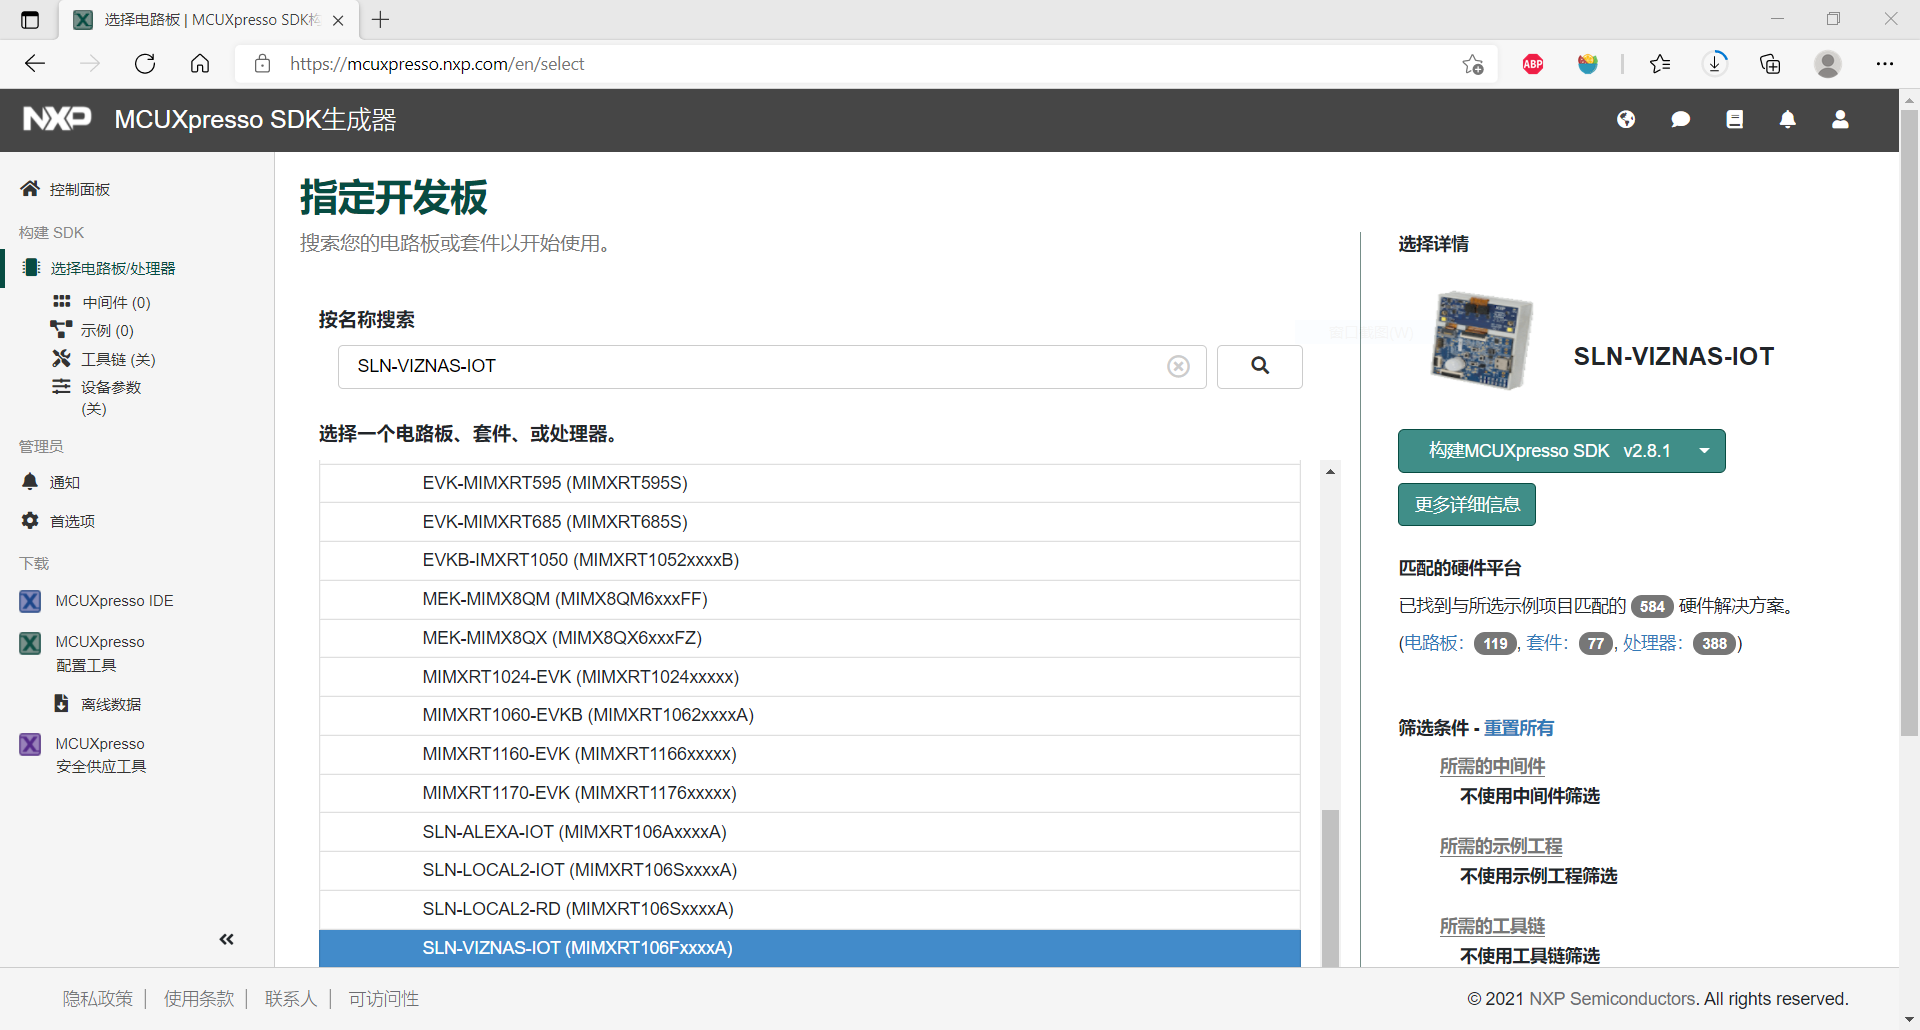1920x1030 pixels.
Task: Open 可访问性 footer link
Action: 384,999
